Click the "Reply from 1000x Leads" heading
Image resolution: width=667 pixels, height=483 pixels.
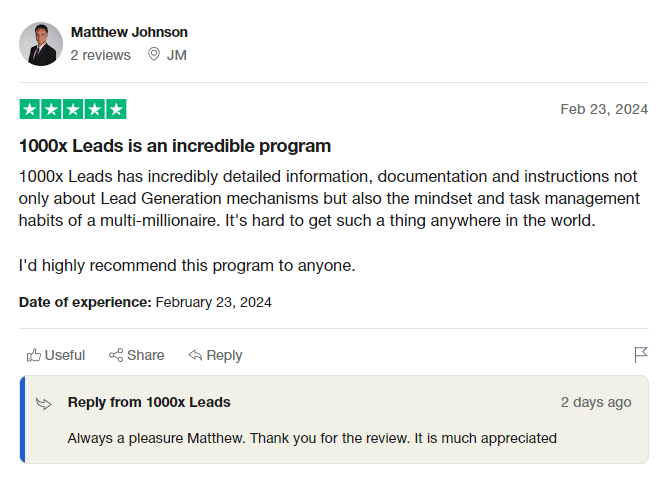(x=149, y=402)
